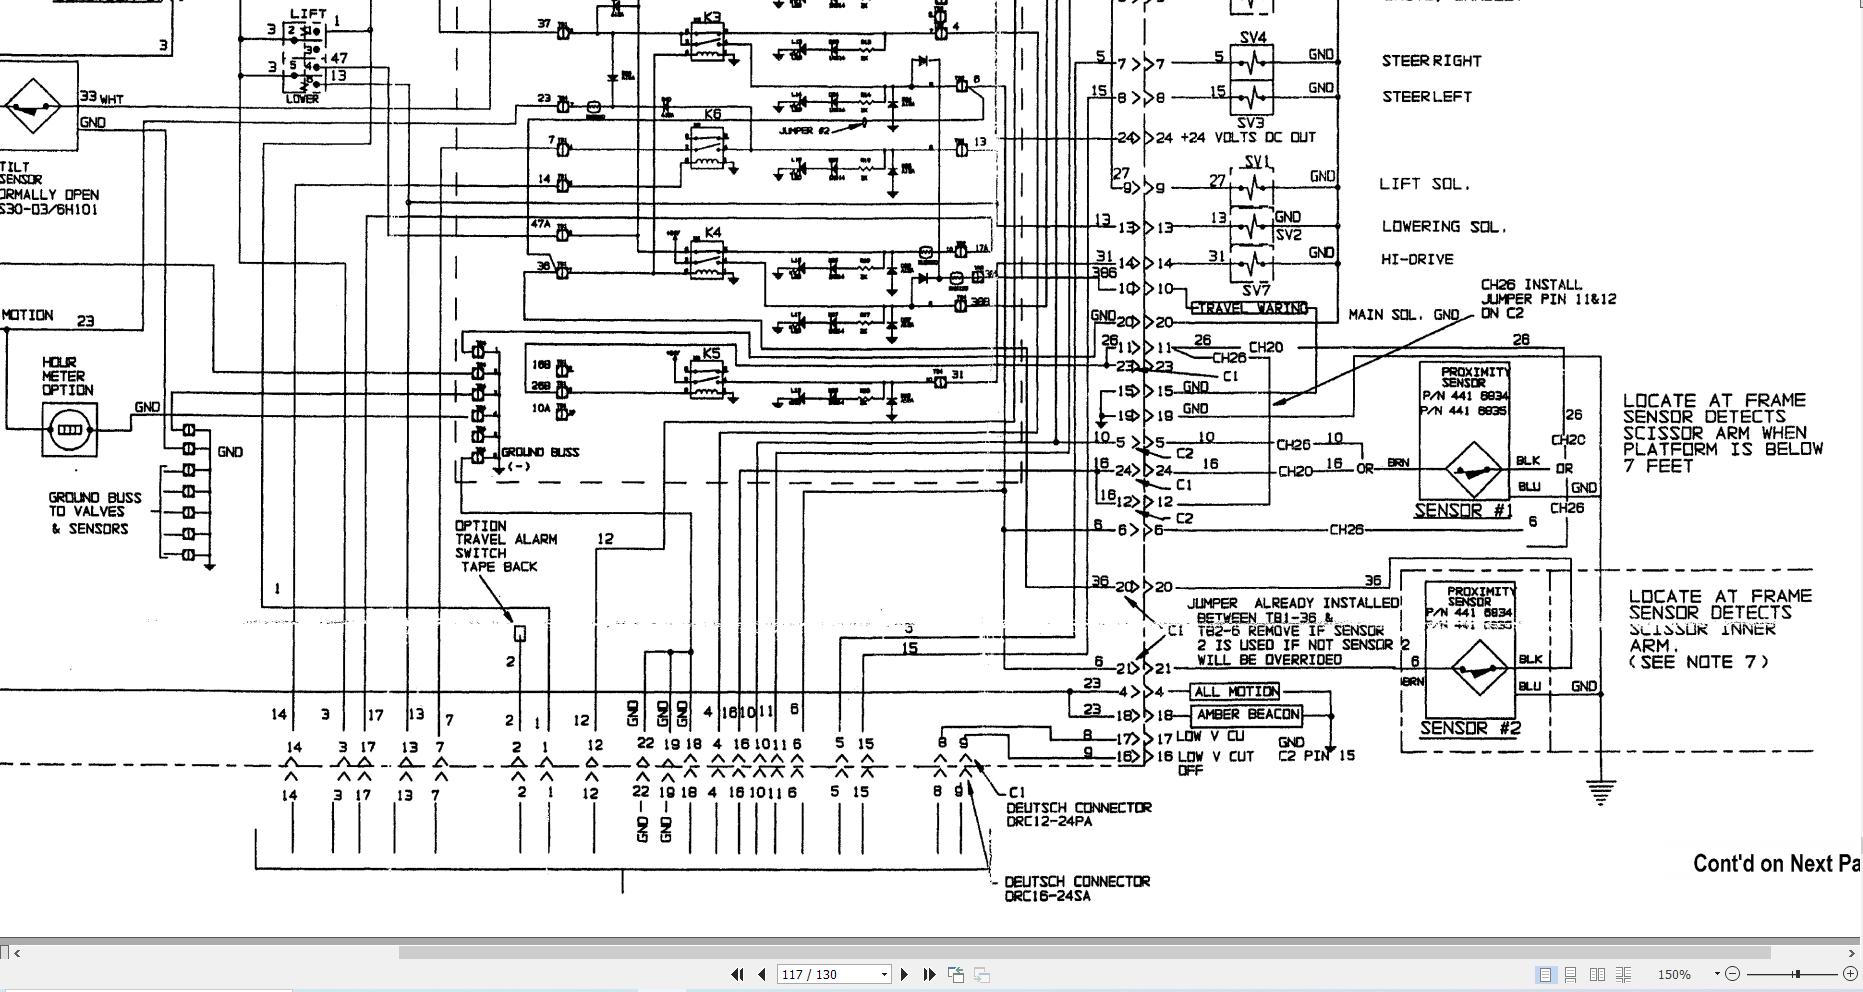
Task: Open the page number dropdown
Action: click(x=884, y=974)
